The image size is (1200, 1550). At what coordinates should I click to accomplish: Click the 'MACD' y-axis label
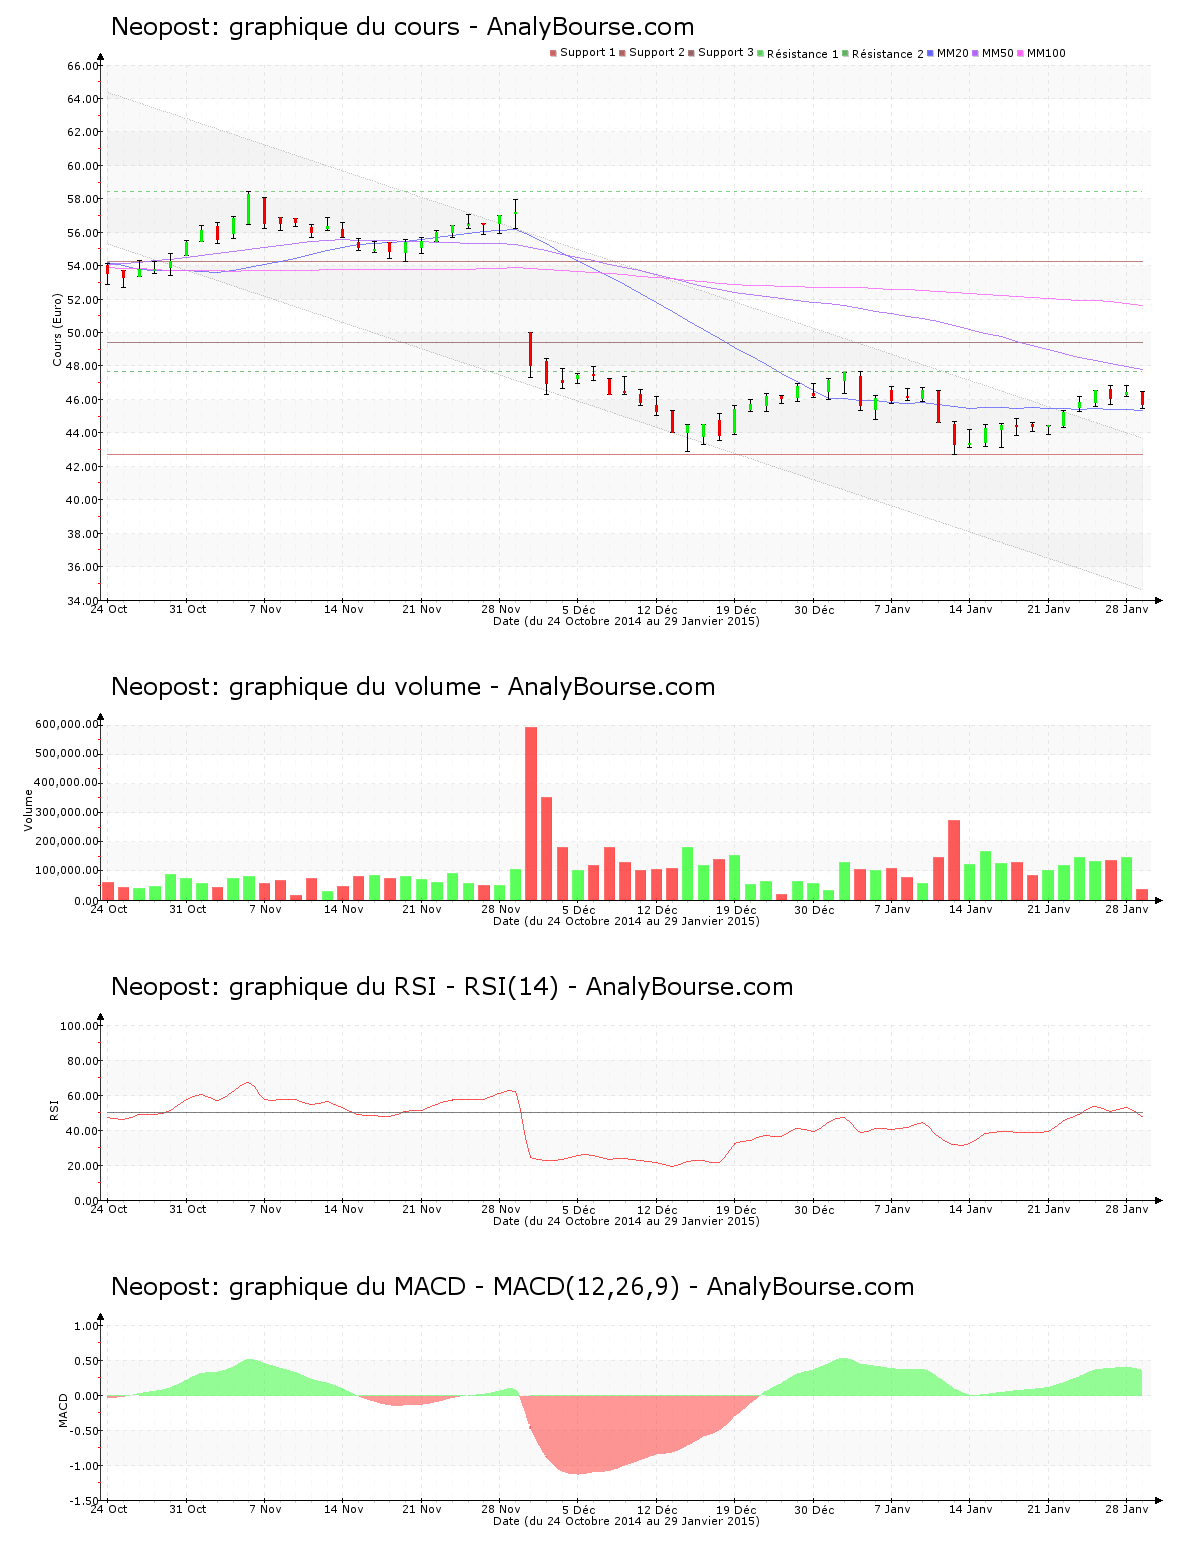[63, 1410]
